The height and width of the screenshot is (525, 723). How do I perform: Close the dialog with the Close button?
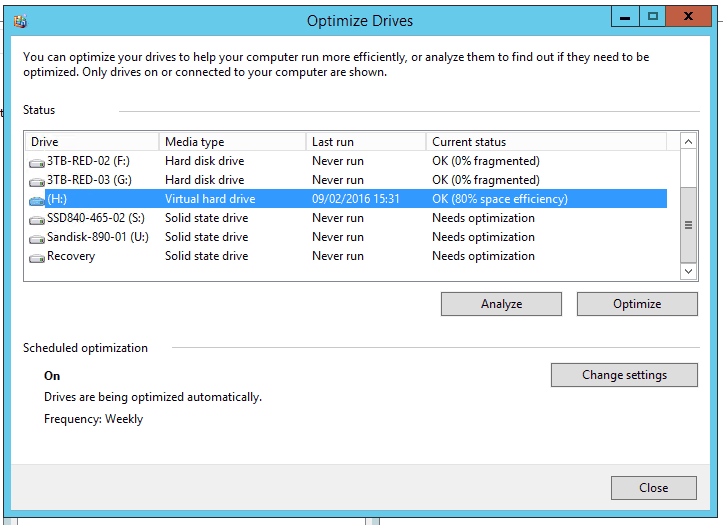pos(653,488)
